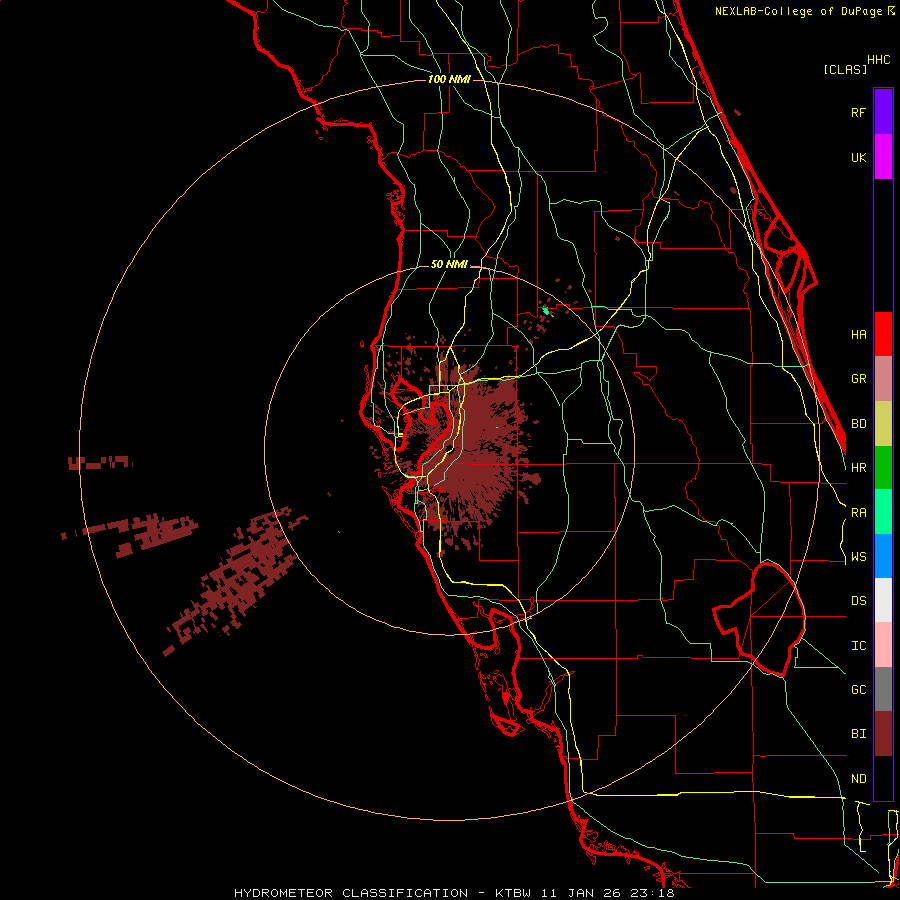
Task: Click the WS blue legend swatch
Action: [883, 556]
